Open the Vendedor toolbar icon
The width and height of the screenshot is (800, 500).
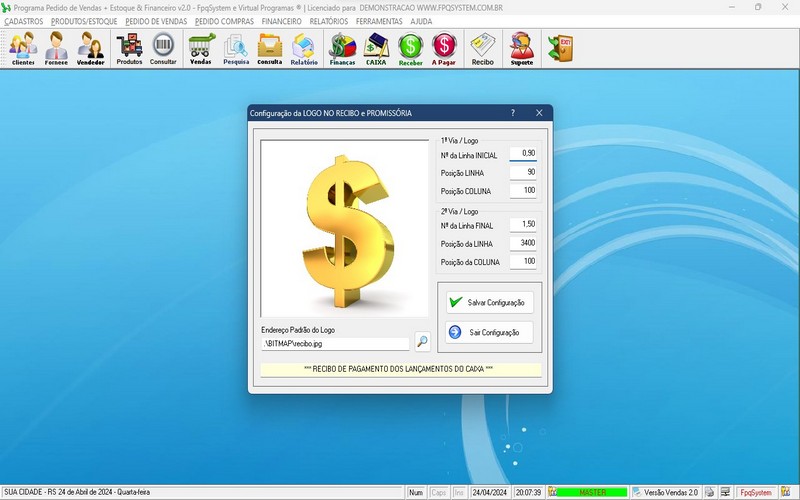click(x=91, y=48)
